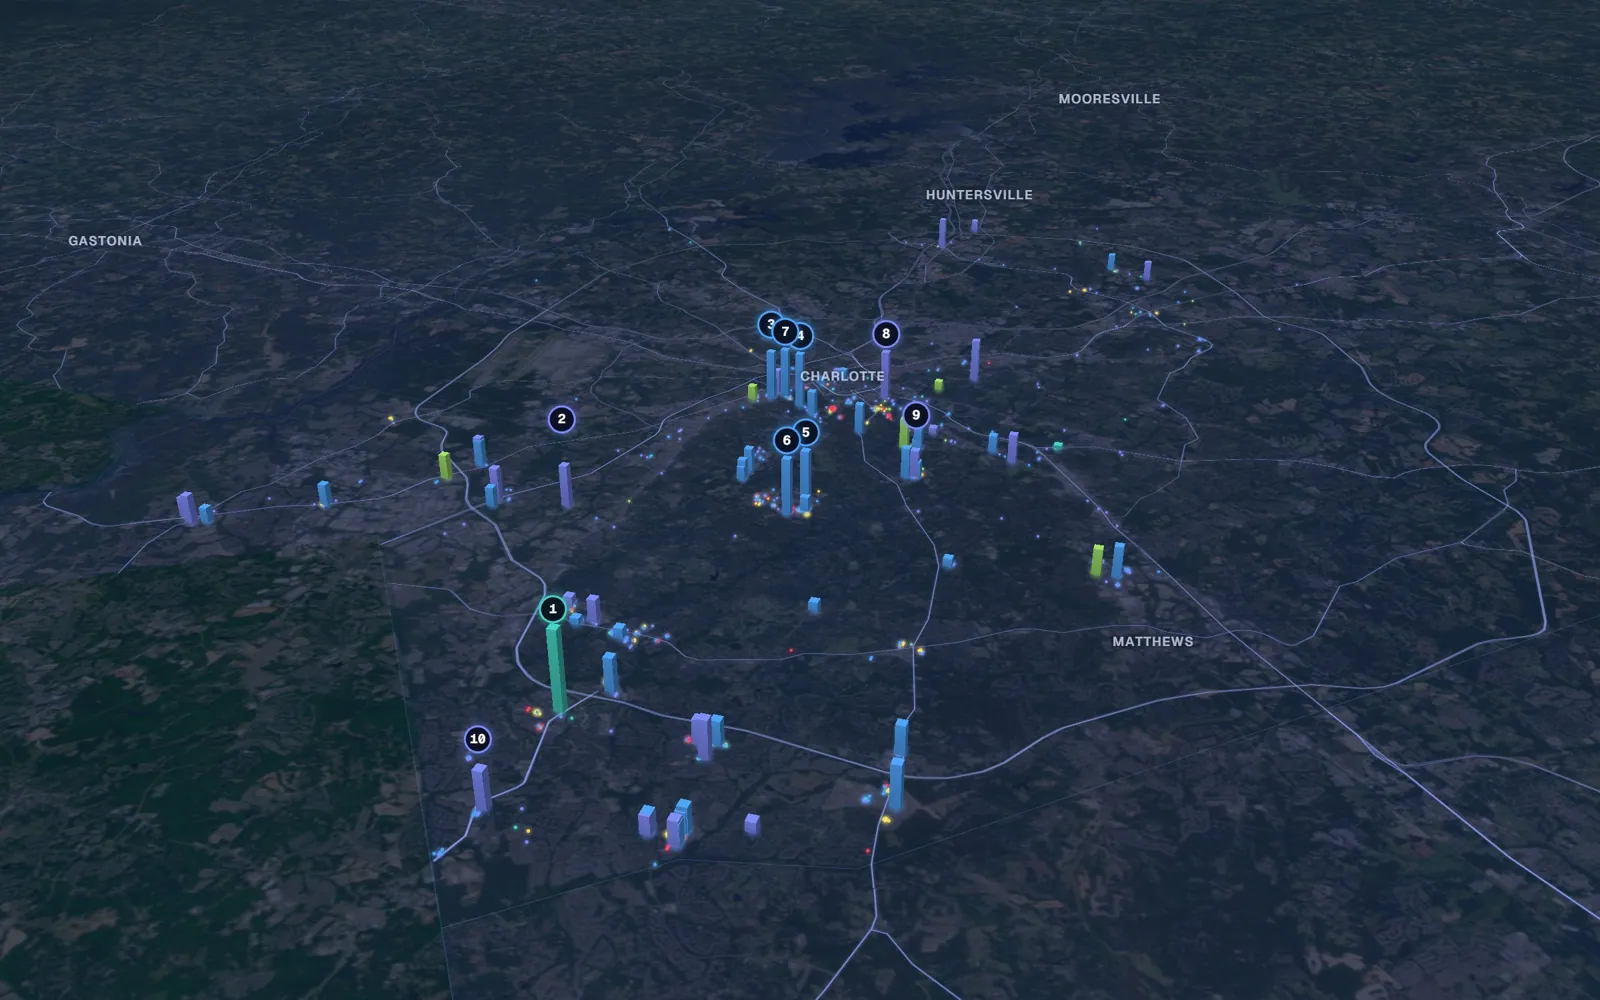Select the numbered marker 7 pin
Image resolution: width=1600 pixels, height=1000 pixels.
pyautogui.click(x=785, y=331)
